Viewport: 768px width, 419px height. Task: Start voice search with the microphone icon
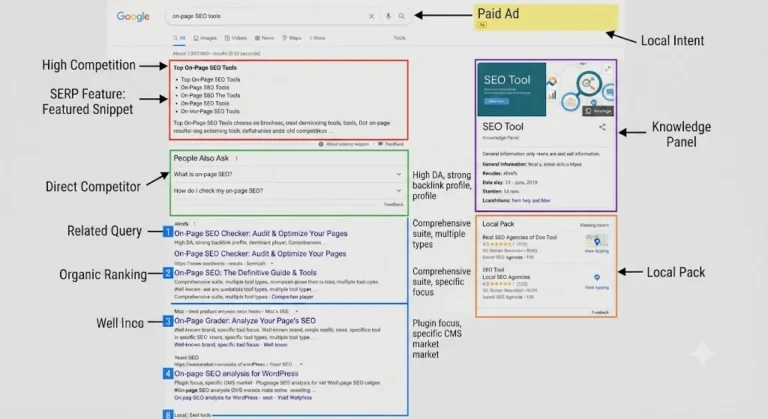388,16
